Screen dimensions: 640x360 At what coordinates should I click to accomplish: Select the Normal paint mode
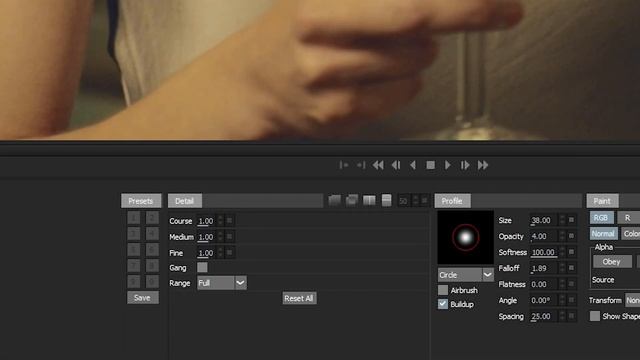click(603, 233)
